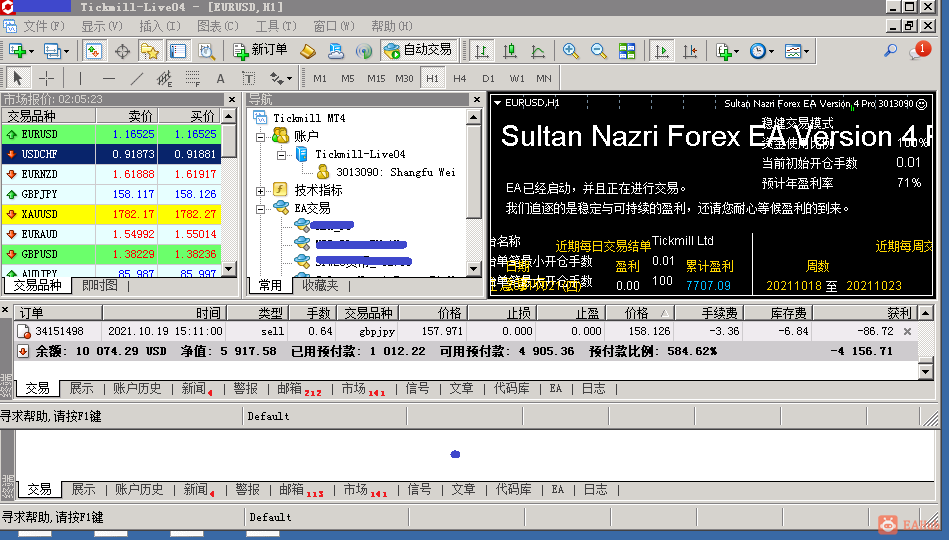
Task: Select the vertical line drawing tool
Action: pyautogui.click(x=80, y=78)
